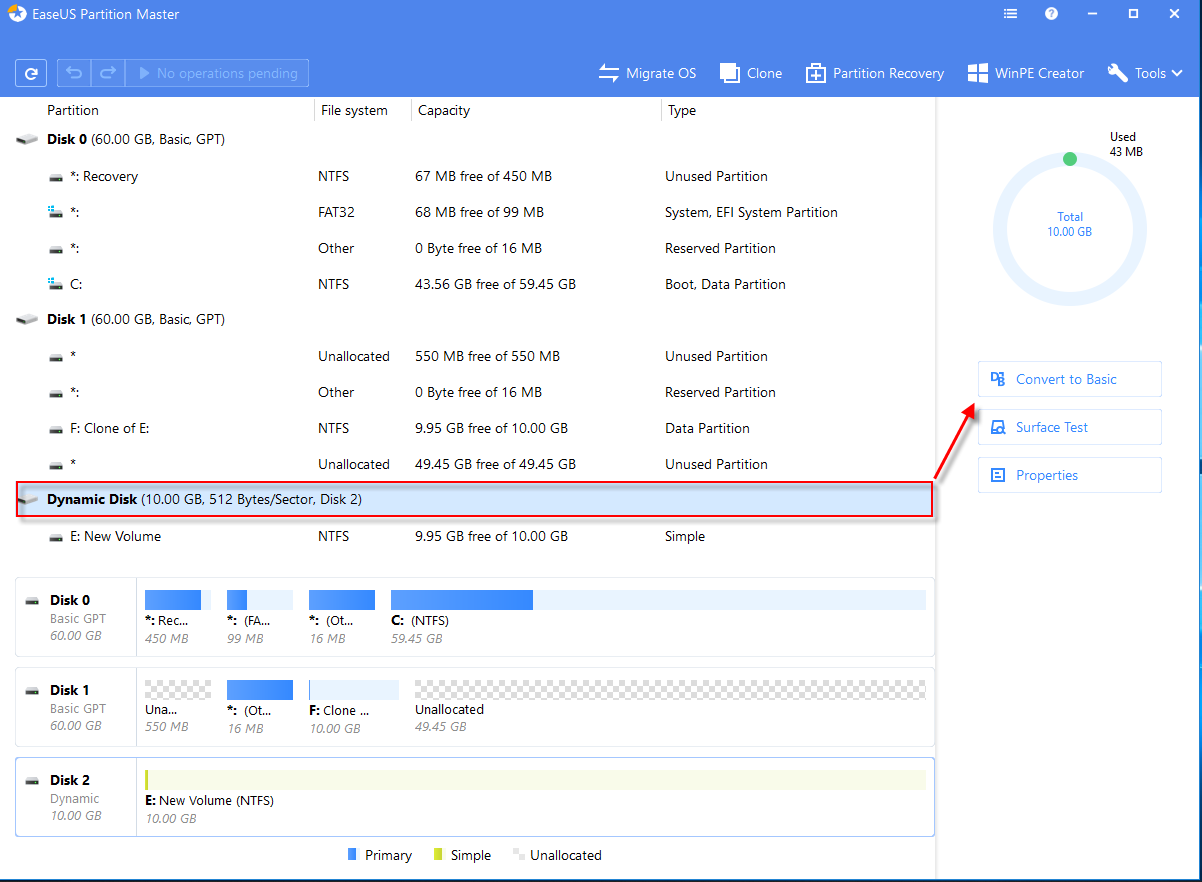
Task: Select Disk 0 row in partition list
Action: coord(475,139)
